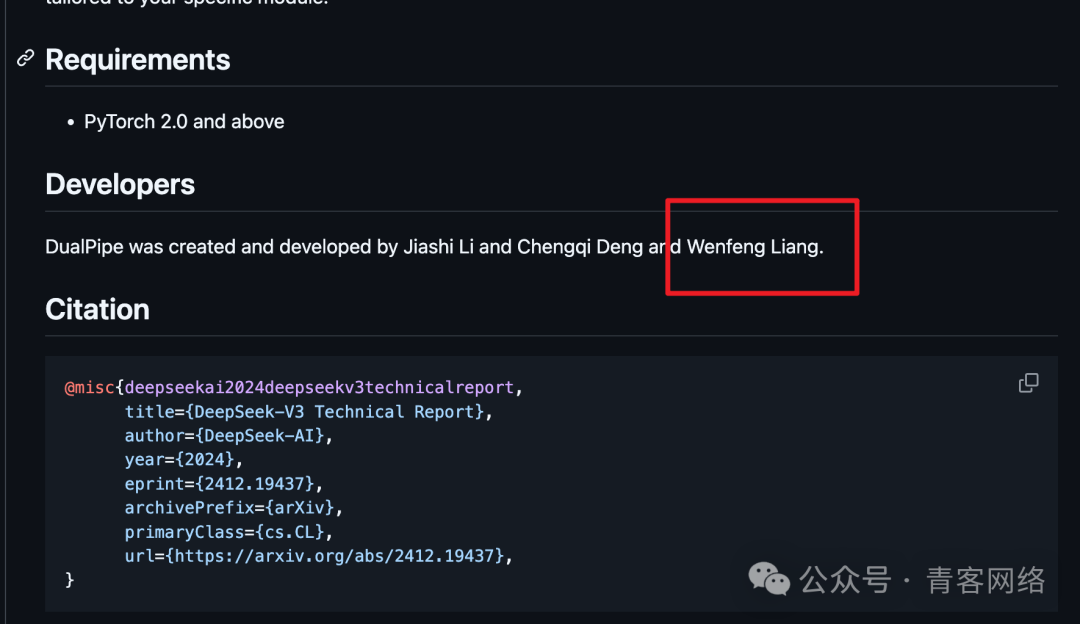The height and width of the screenshot is (624, 1080).
Task: Click the name Jiashi Li
Action: (438, 247)
